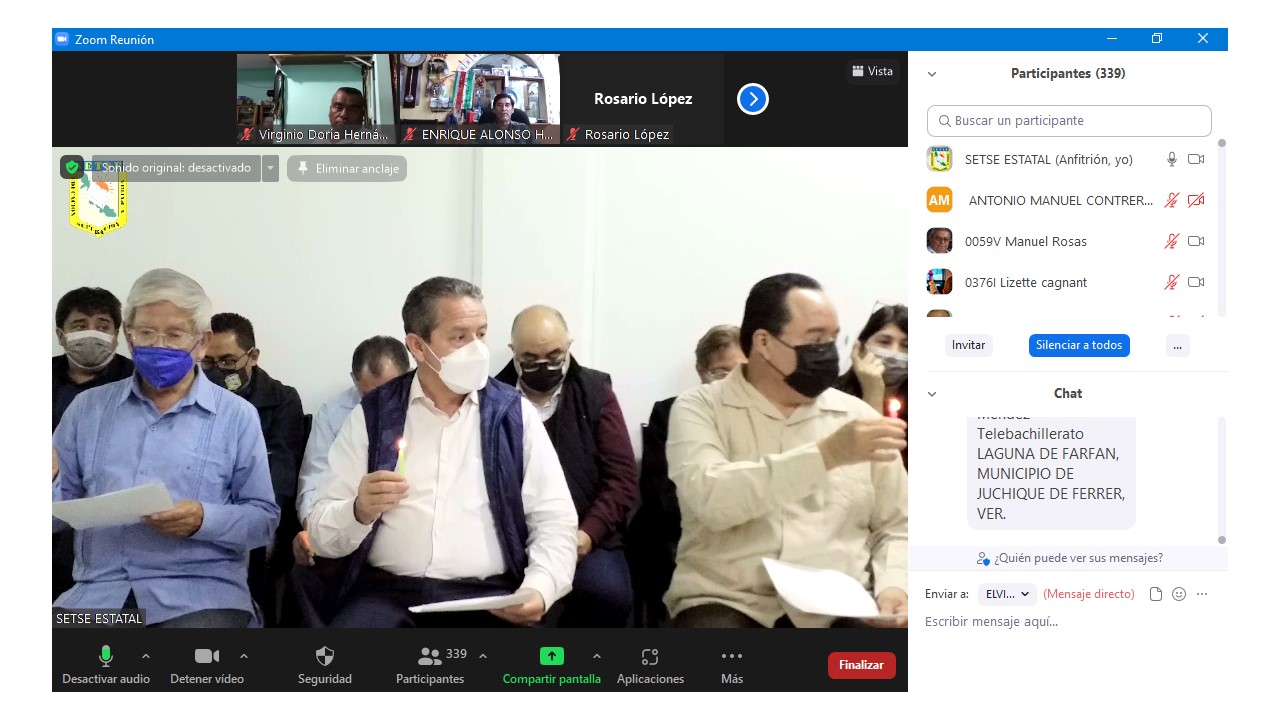The image size is (1280, 720).
Task: Click the SETSE logo on the main video
Action: [98, 199]
